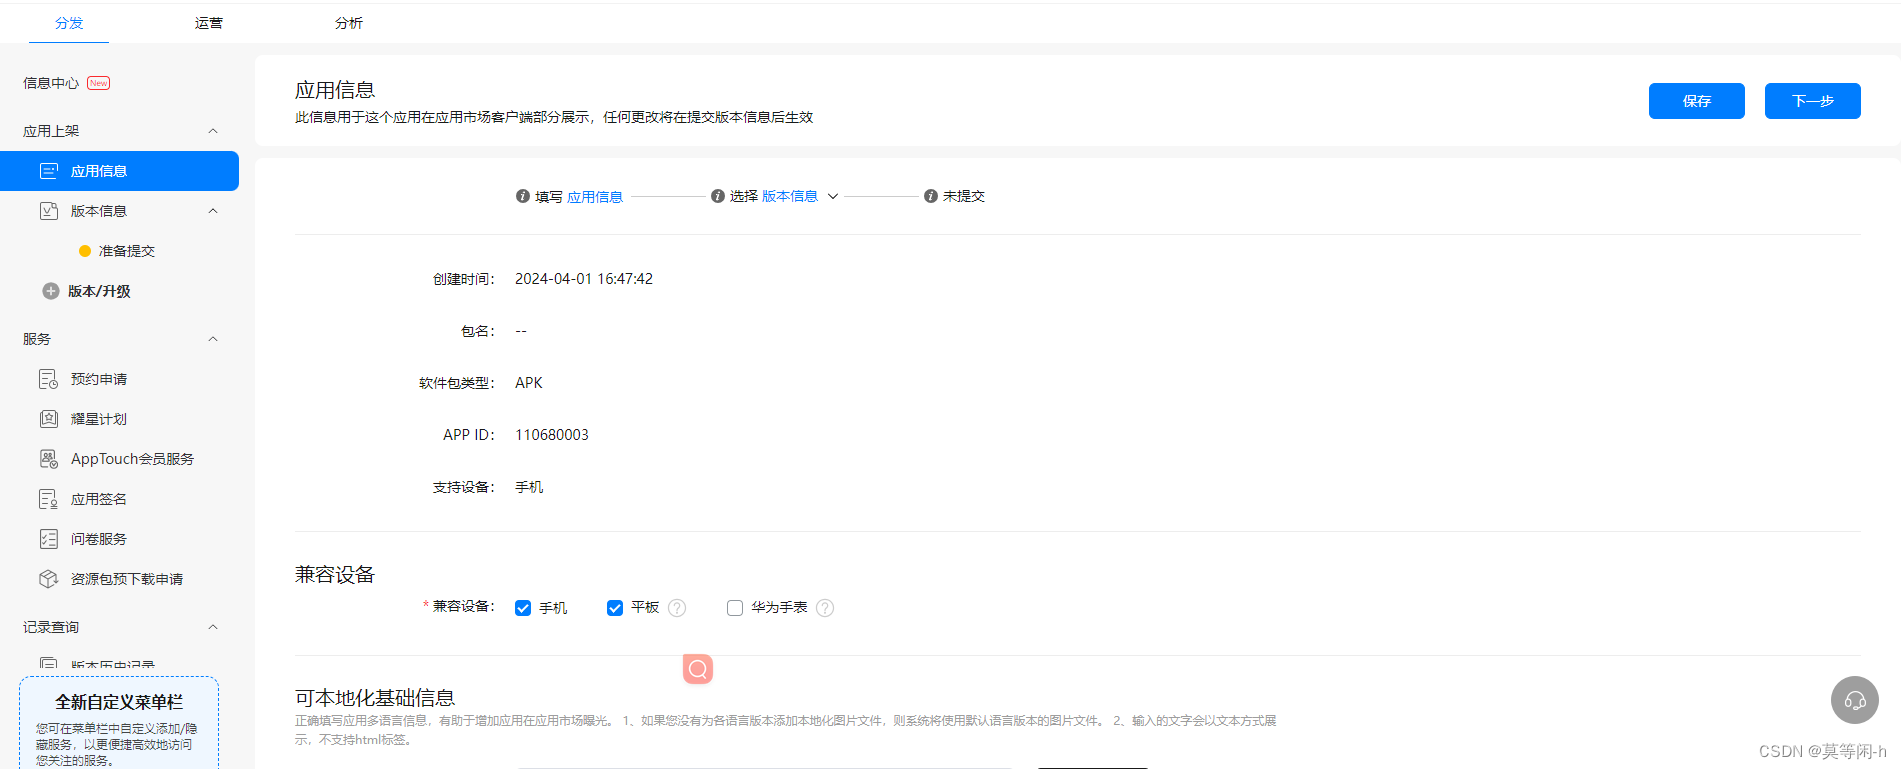The width and height of the screenshot is (1901, 769).
Task: Collapse the 服务 section
Action: 212,339
